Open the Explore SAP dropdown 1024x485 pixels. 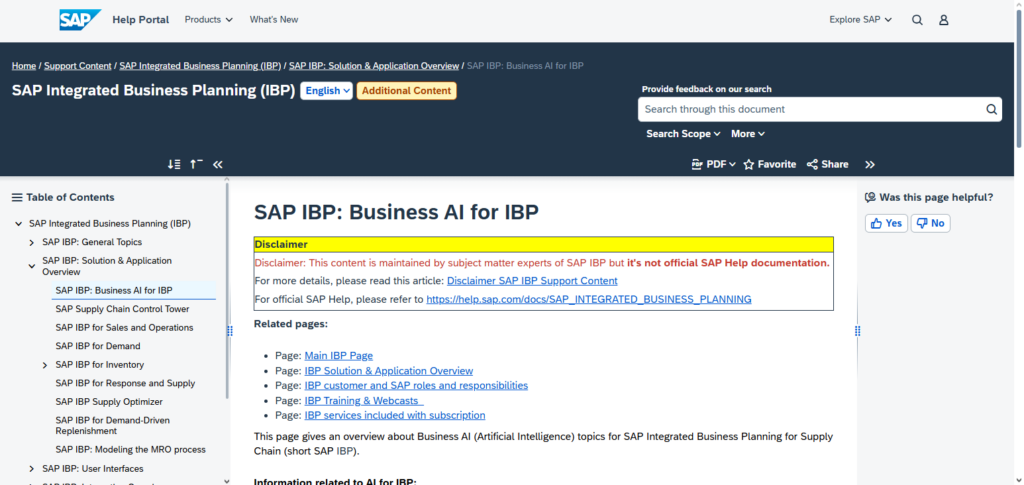861,20
